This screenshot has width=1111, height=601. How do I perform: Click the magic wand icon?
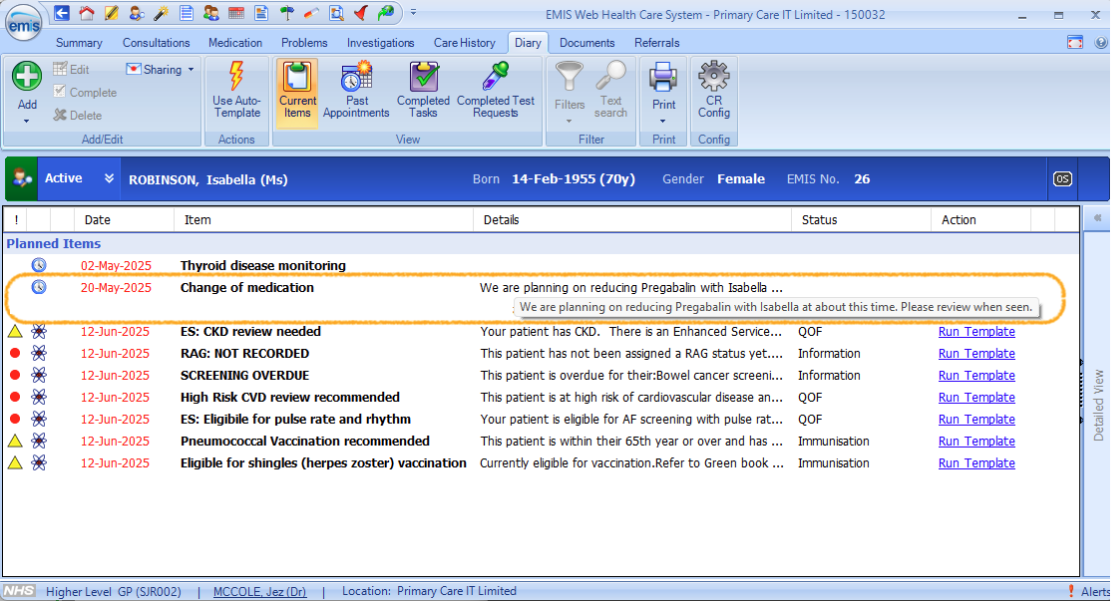coord(161,13)
